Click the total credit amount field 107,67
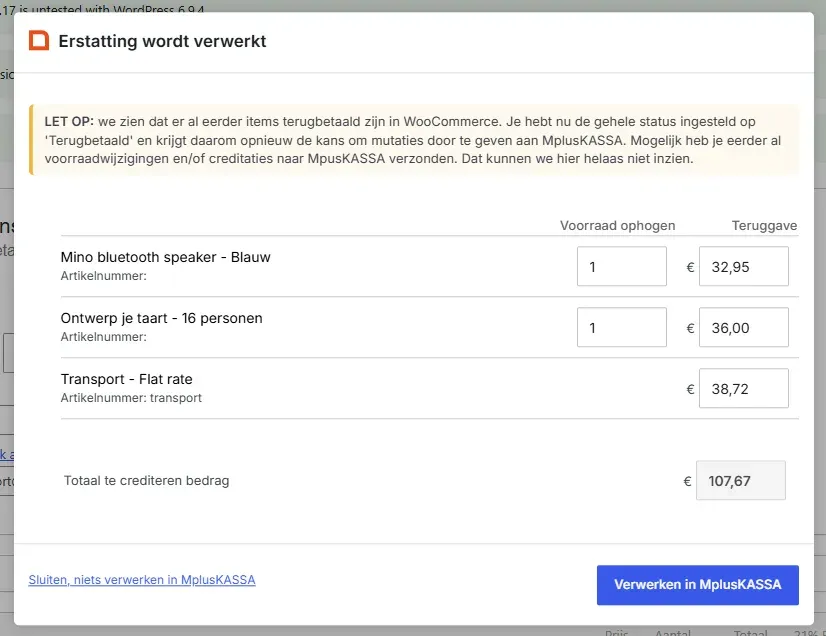826x636 pixels. click(x=741, y=480)
